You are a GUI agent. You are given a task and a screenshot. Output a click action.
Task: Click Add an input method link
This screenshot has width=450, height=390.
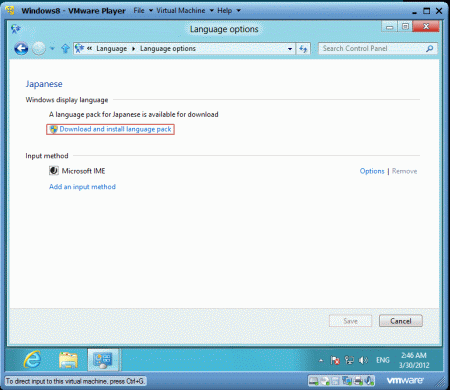(x=82, y=187)
